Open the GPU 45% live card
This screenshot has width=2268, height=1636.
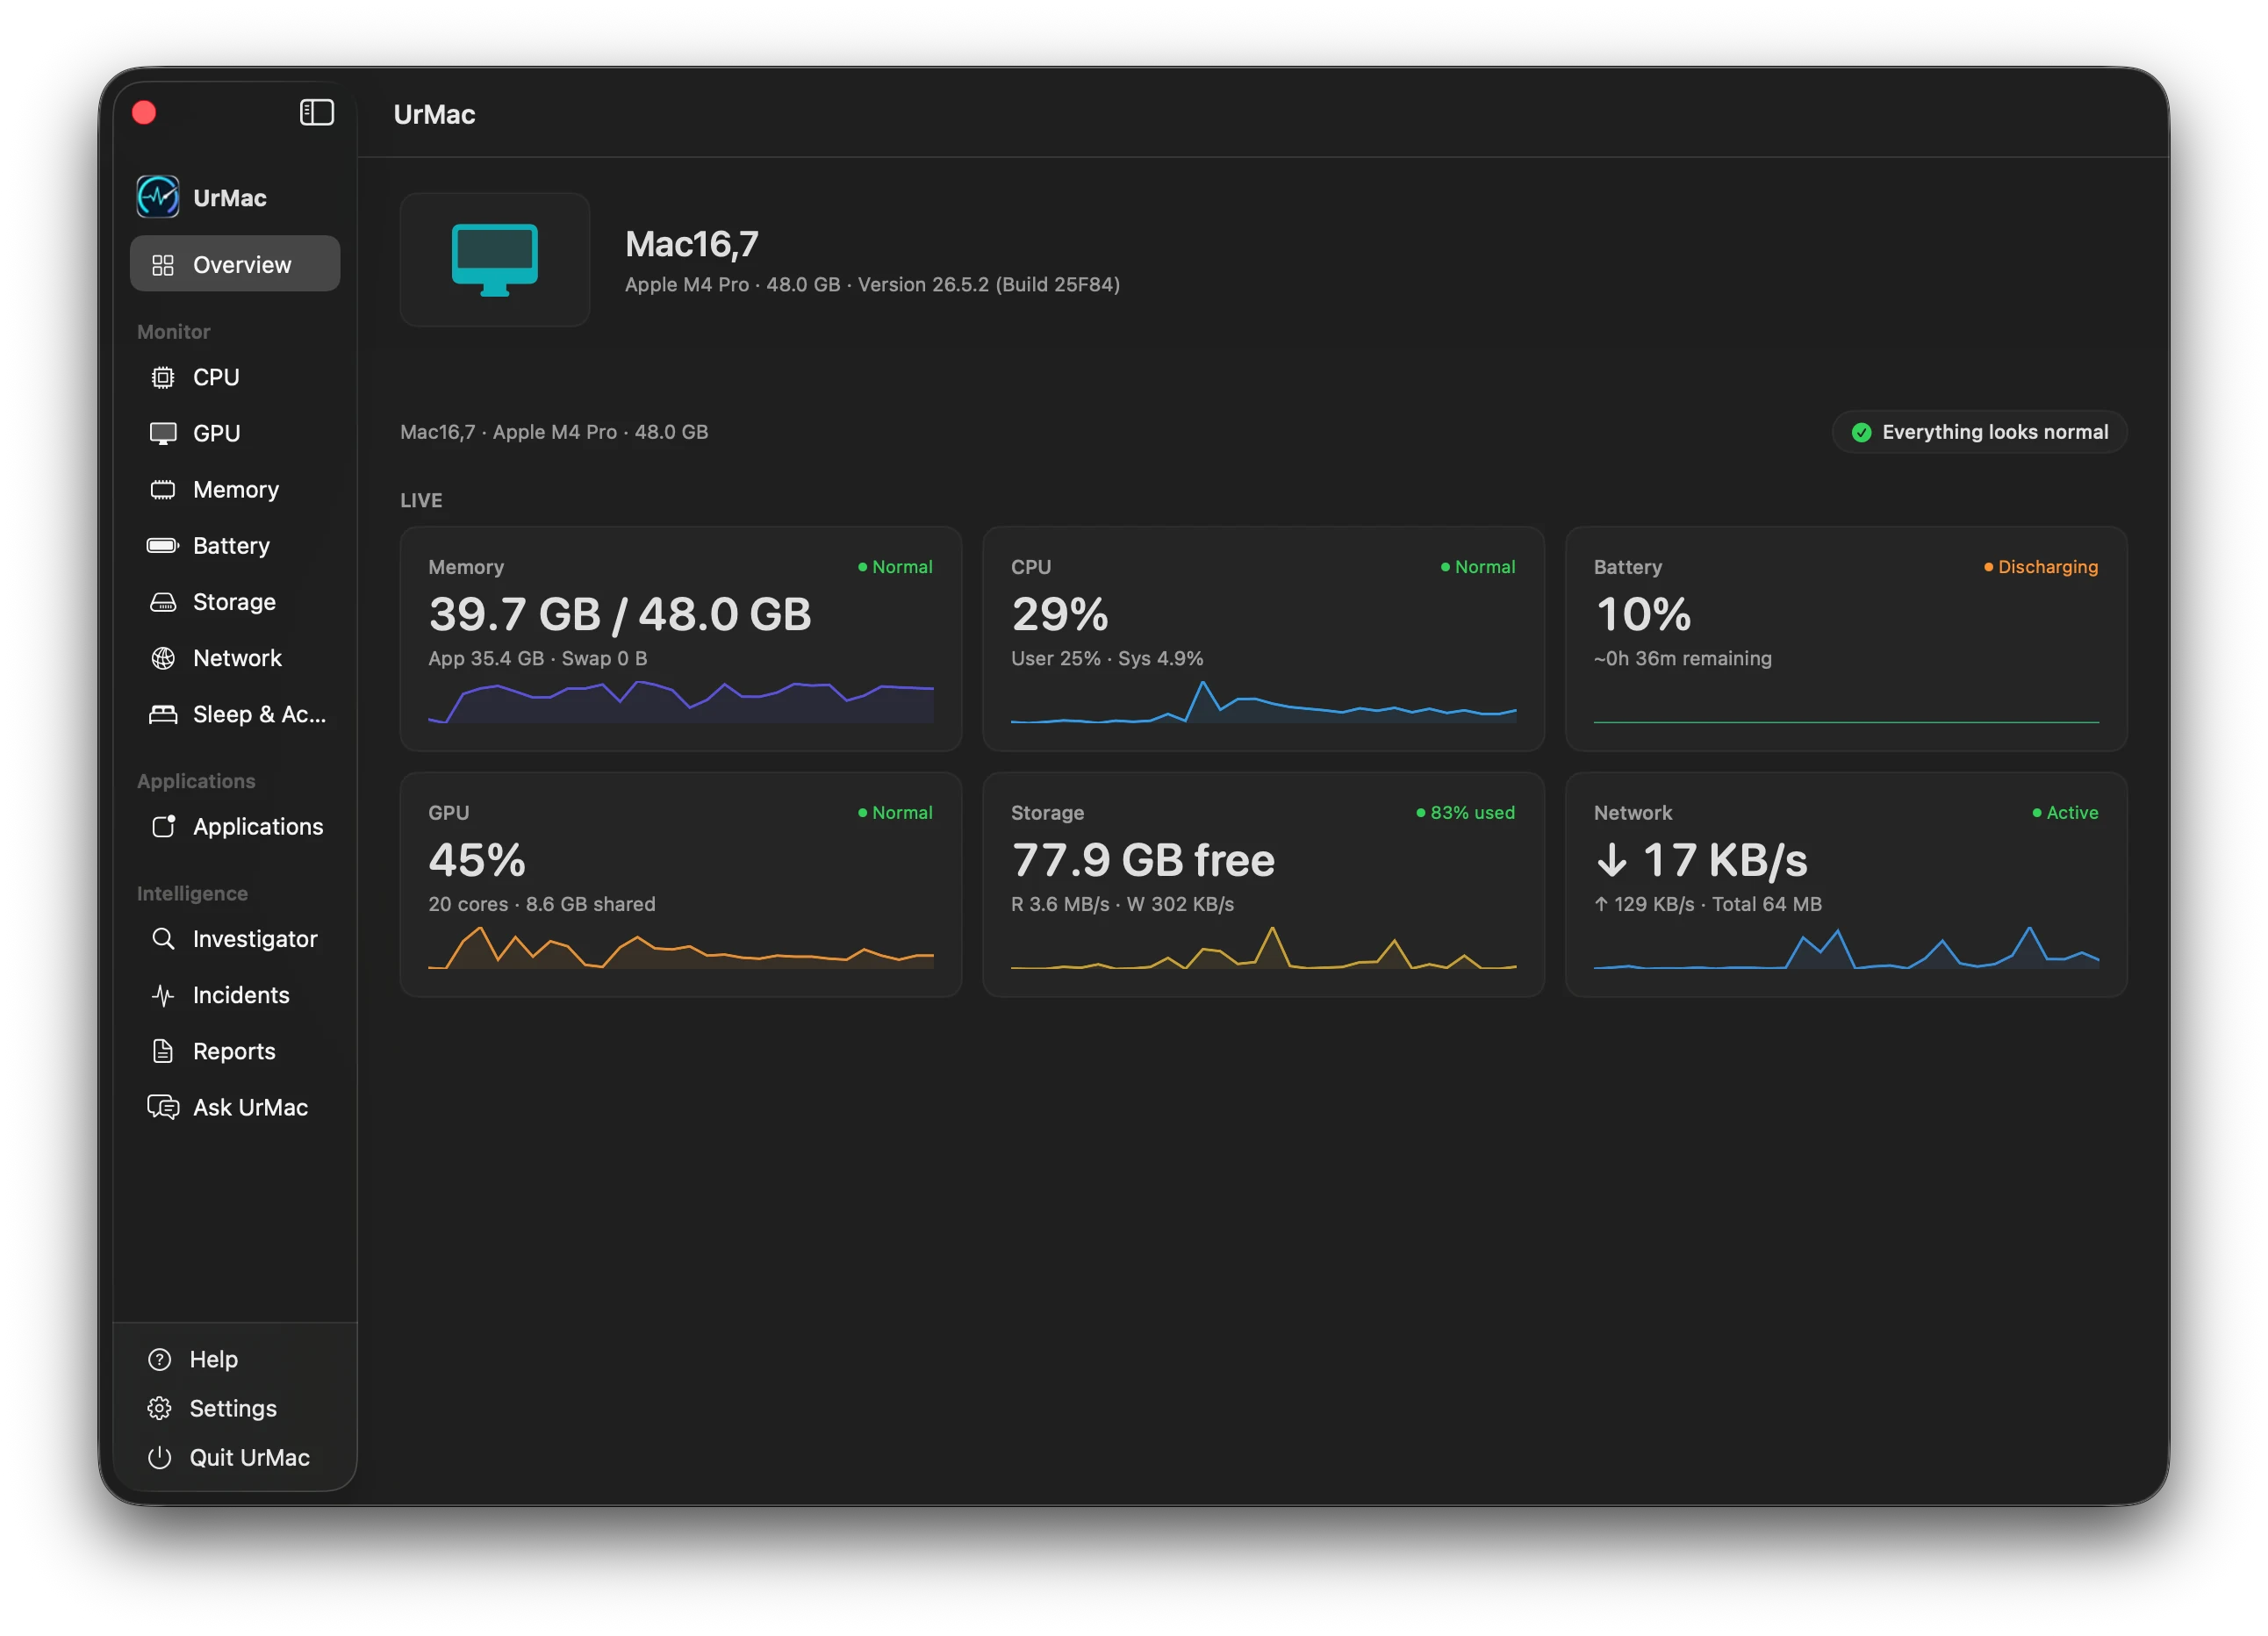point(680,884)
